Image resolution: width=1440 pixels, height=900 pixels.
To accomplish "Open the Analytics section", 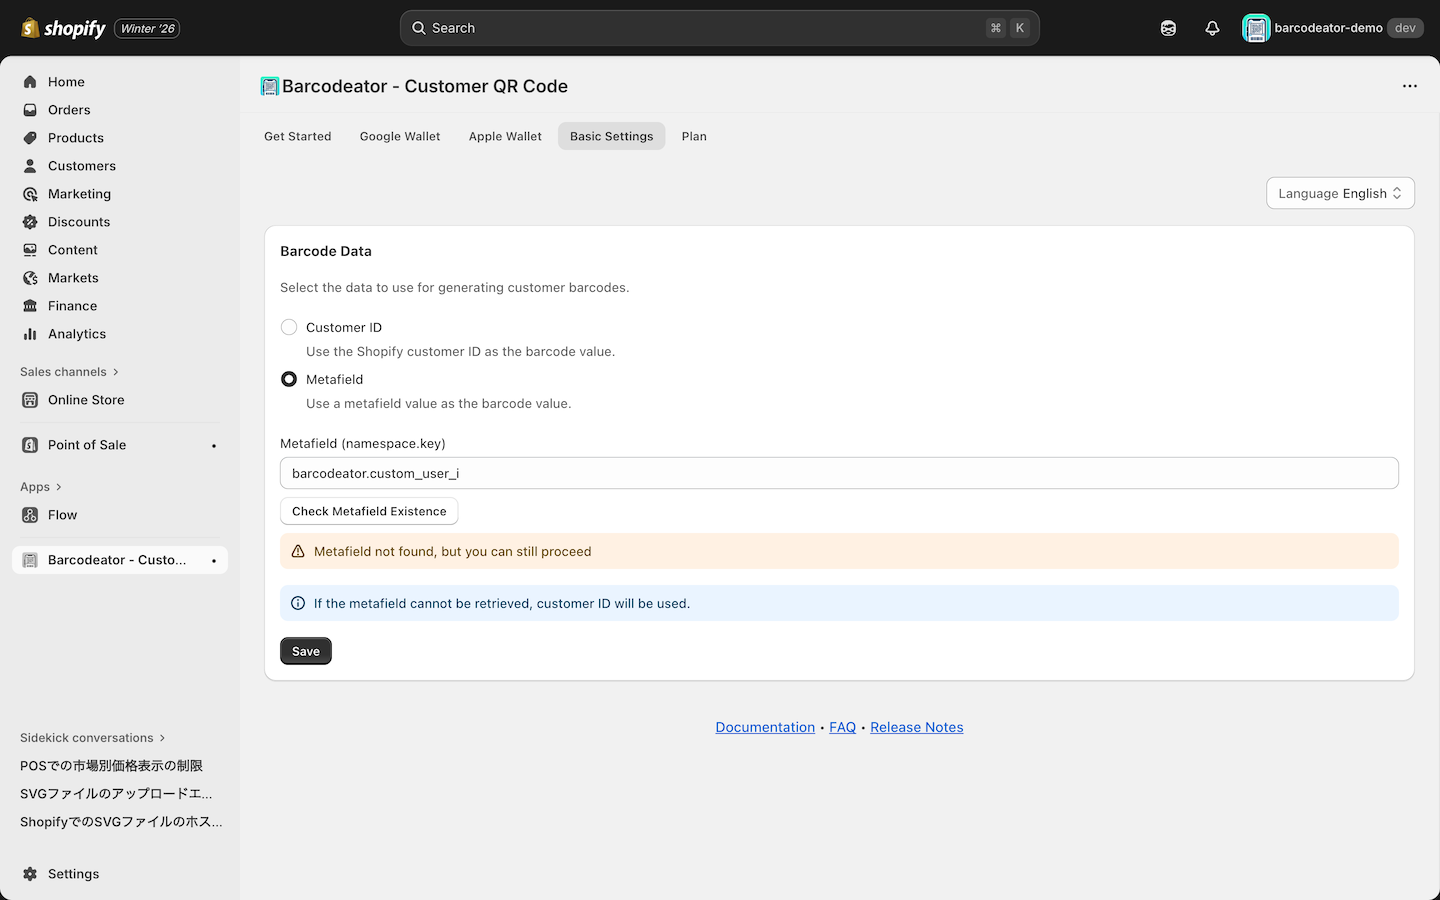I will point(76,334).
